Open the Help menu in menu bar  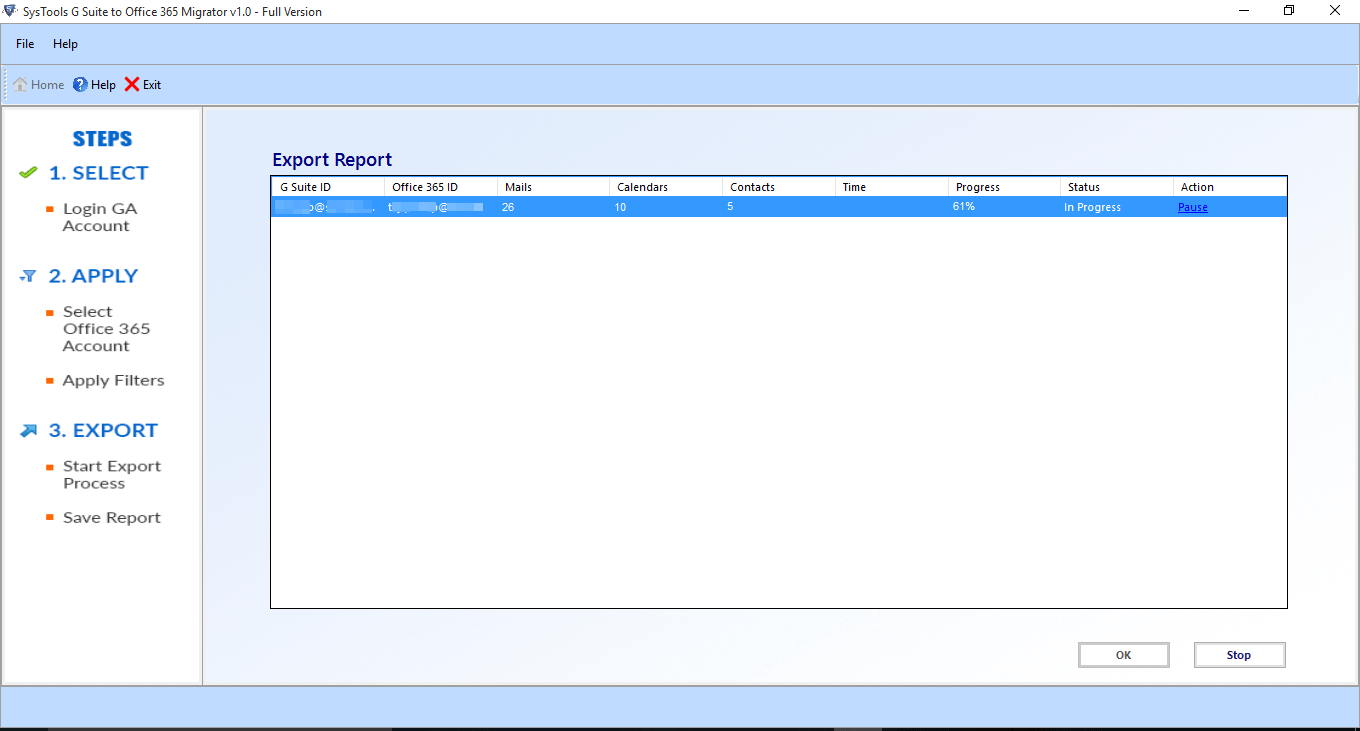(65, 44)
